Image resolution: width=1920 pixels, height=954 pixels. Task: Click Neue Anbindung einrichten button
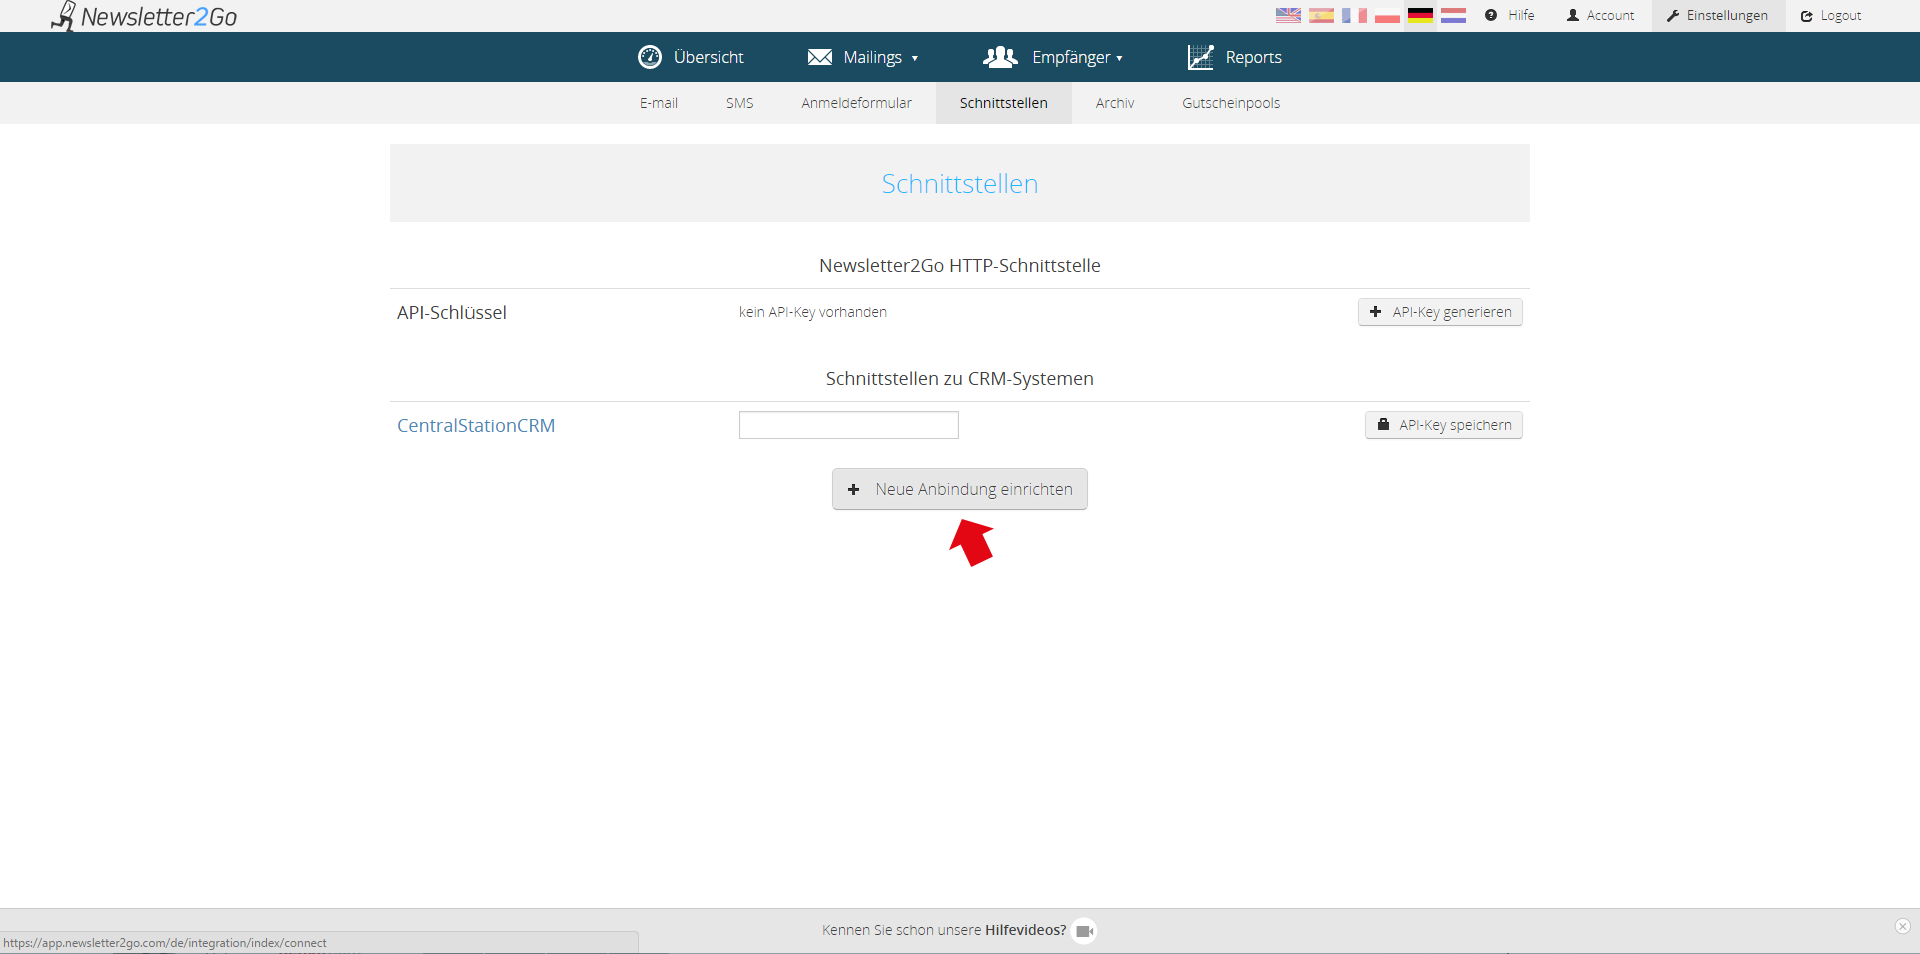(960, 489)
